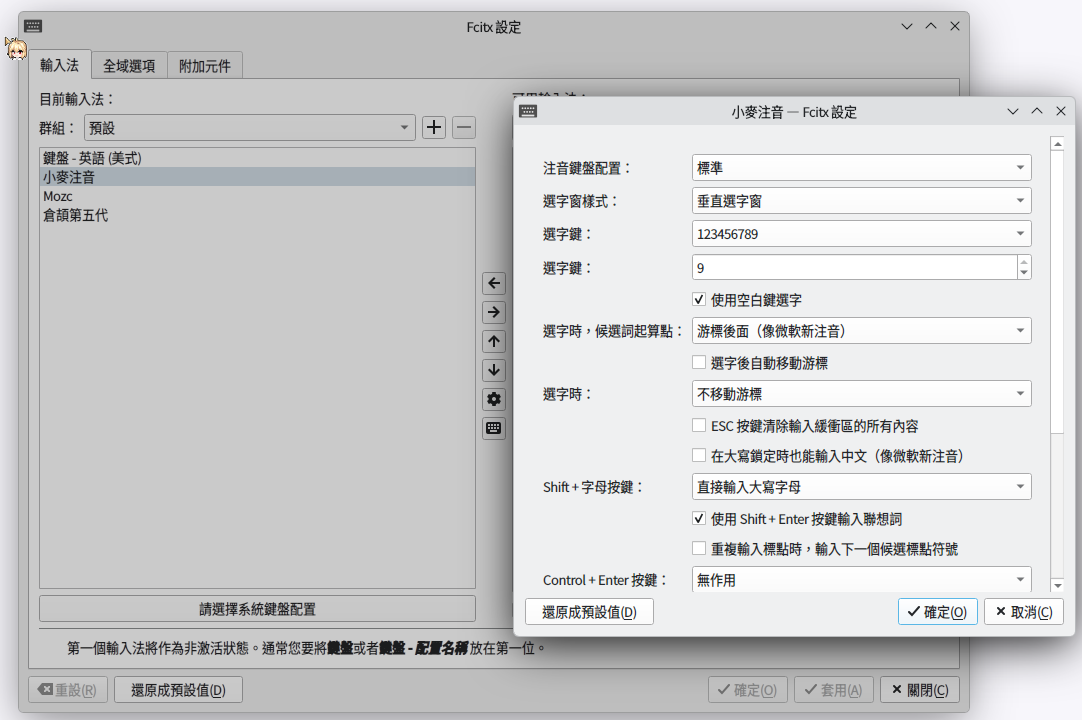Image resolution: width=1082 pixels, height=720 pixels.
Task: Open 群組 預設 dropdown
Action: point(250,128)
